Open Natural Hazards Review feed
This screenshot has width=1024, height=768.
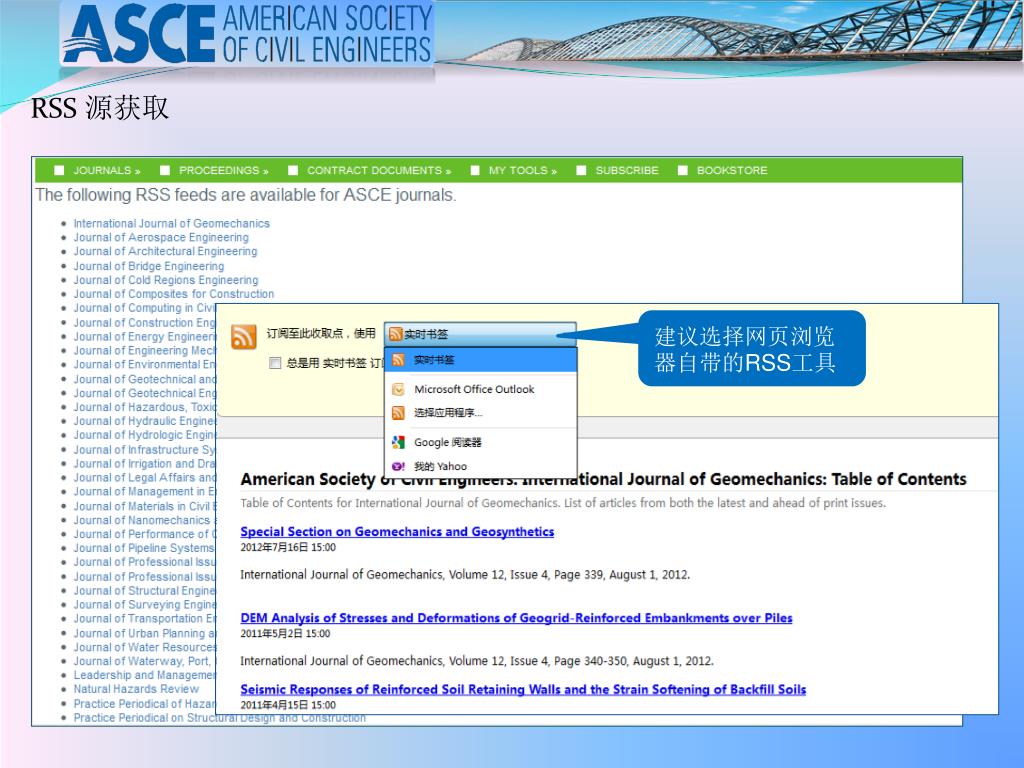point(136,689)
